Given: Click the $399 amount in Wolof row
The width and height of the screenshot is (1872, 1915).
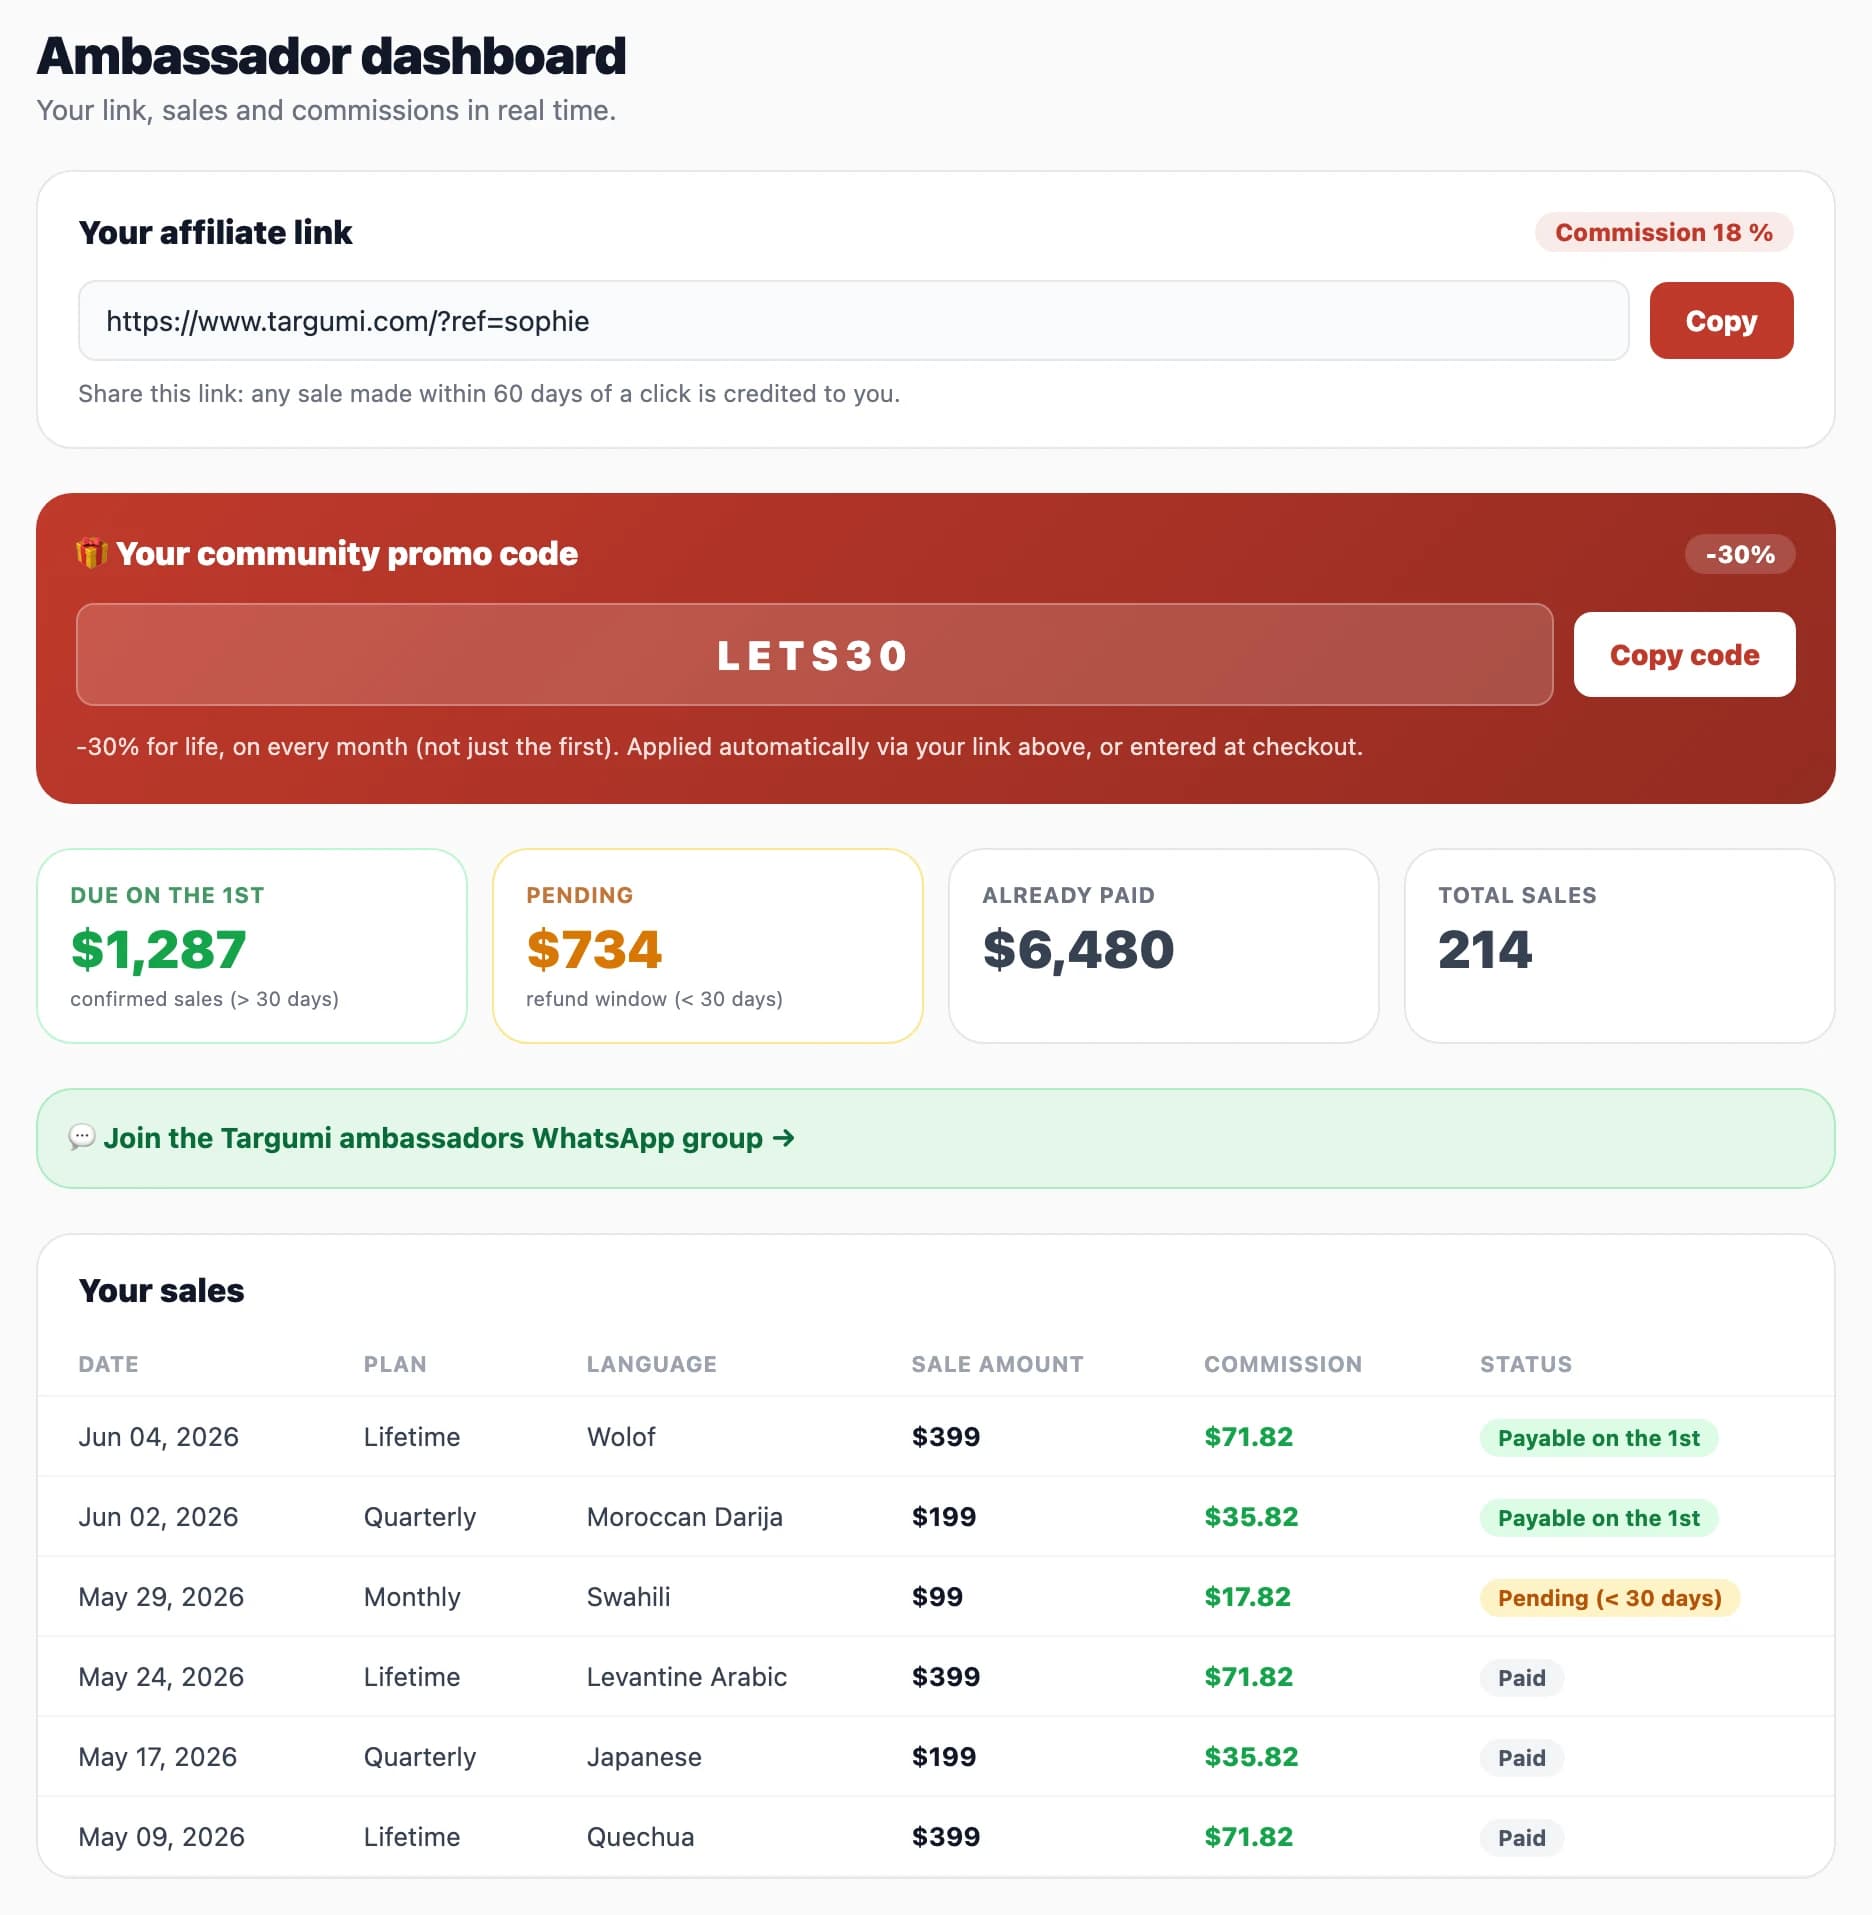Looking at the screenshot, I should pos(946,1437).
